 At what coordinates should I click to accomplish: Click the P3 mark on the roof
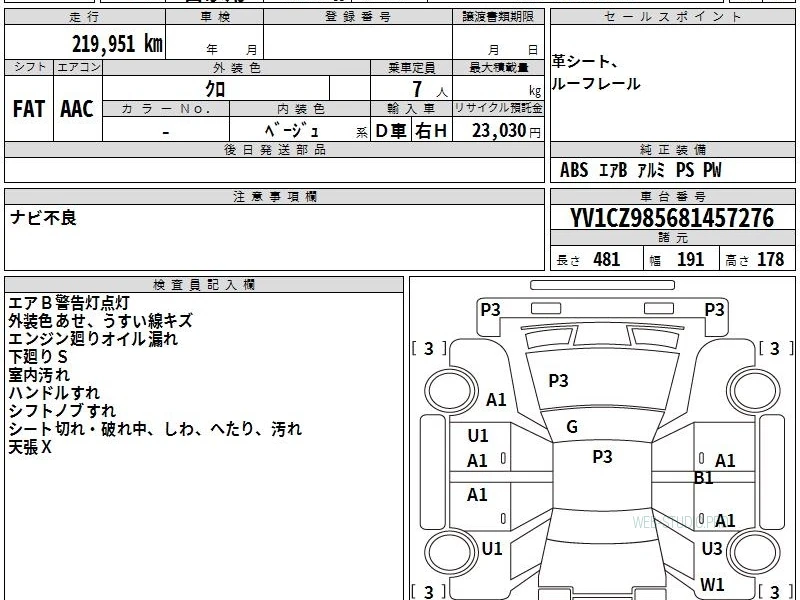coord(602,457)
